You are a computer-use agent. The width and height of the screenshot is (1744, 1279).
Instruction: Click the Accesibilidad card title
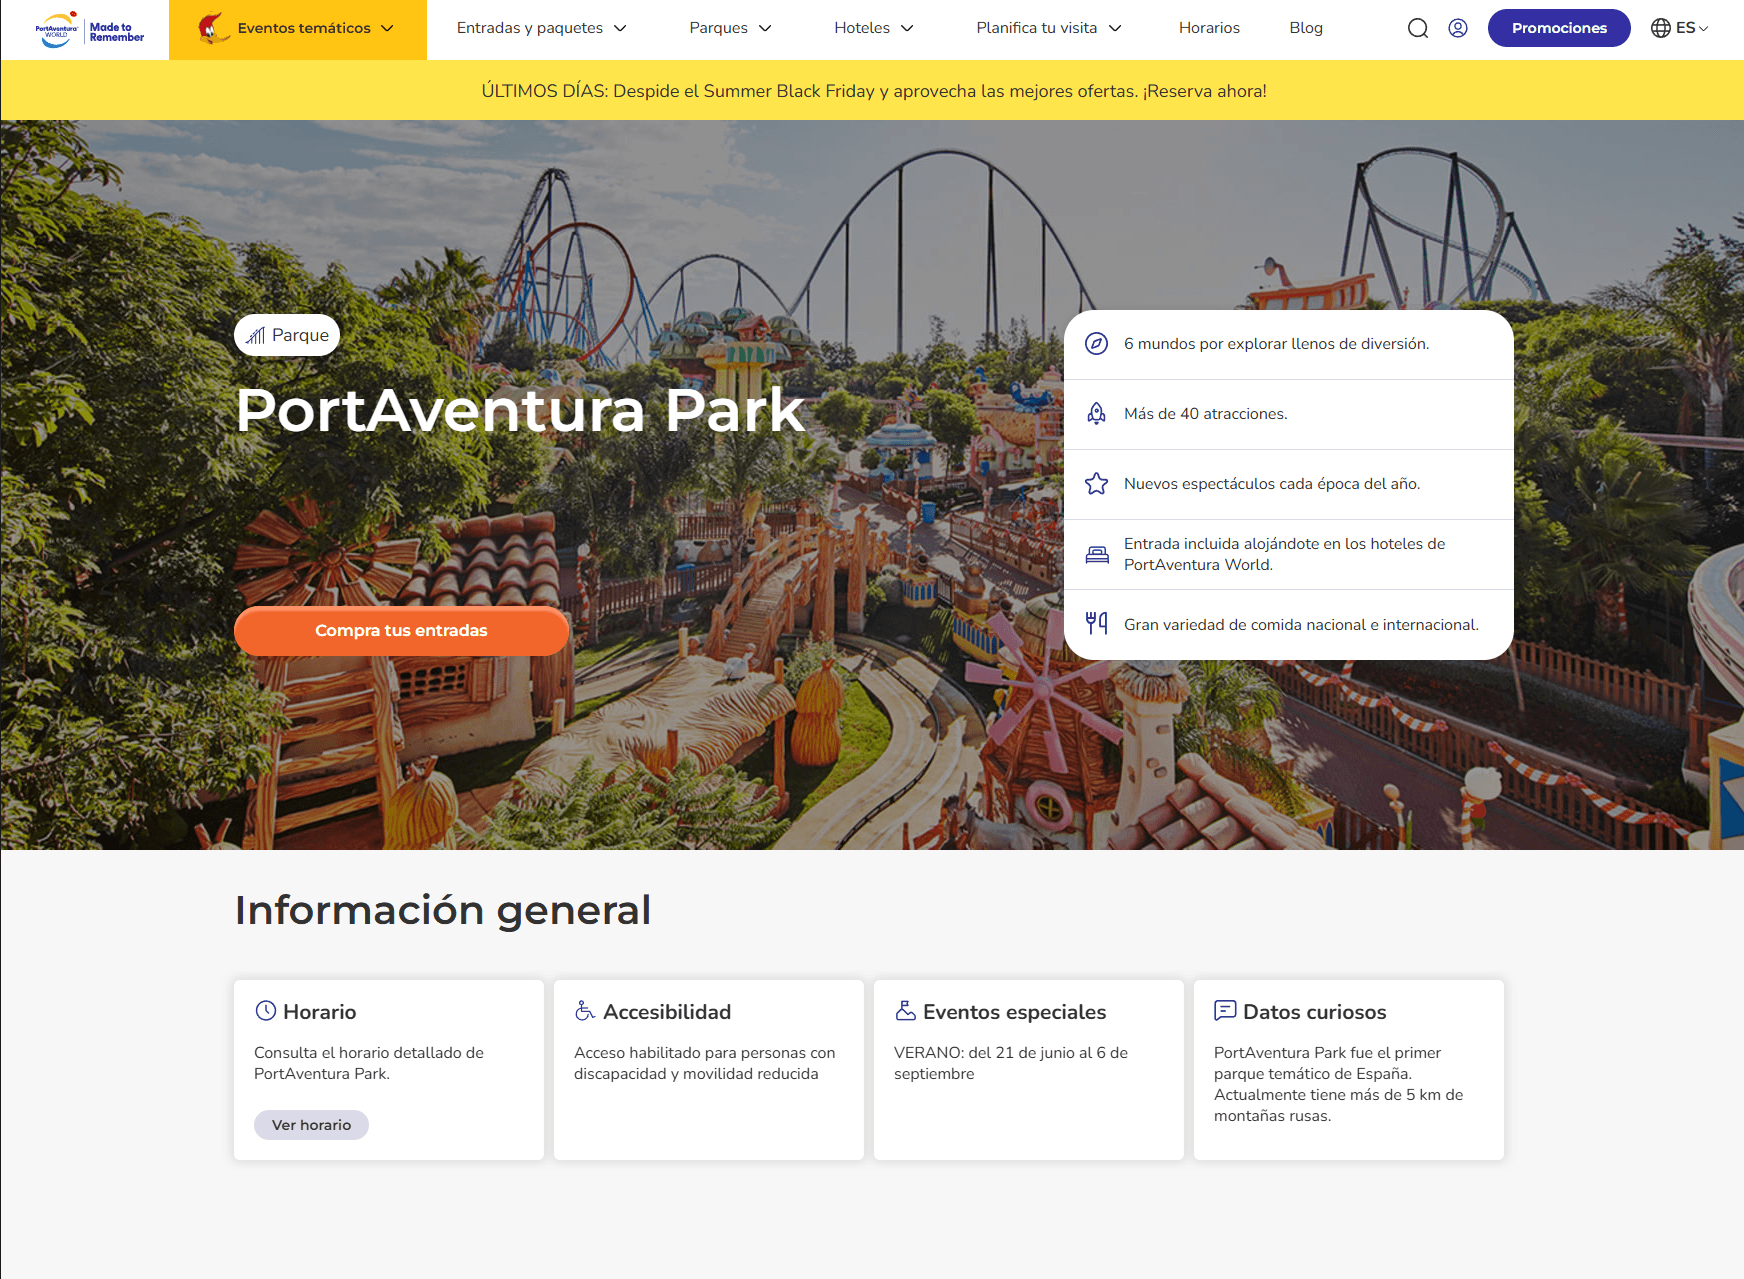(667, 1012)
